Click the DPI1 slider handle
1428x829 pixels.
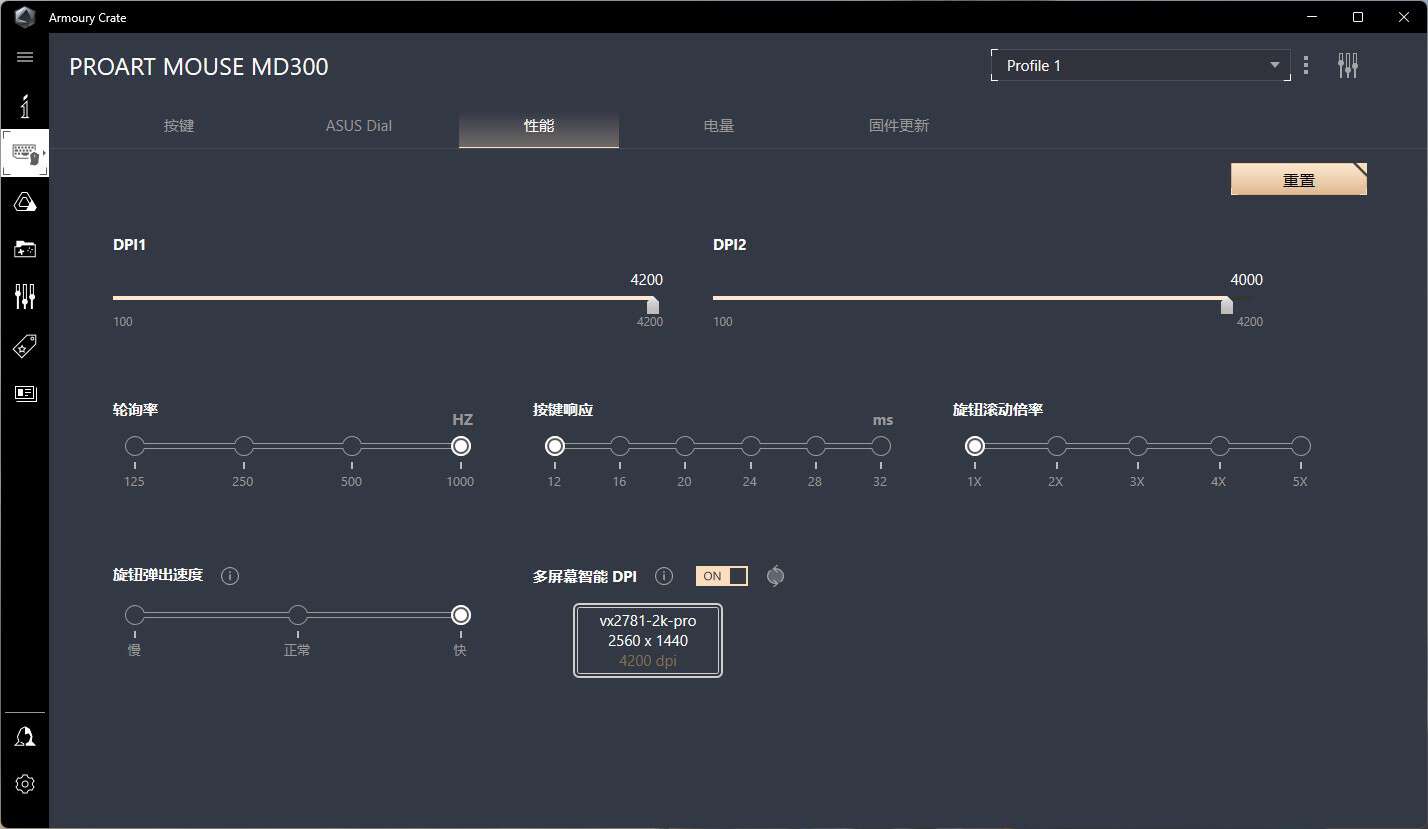[653, 305]
